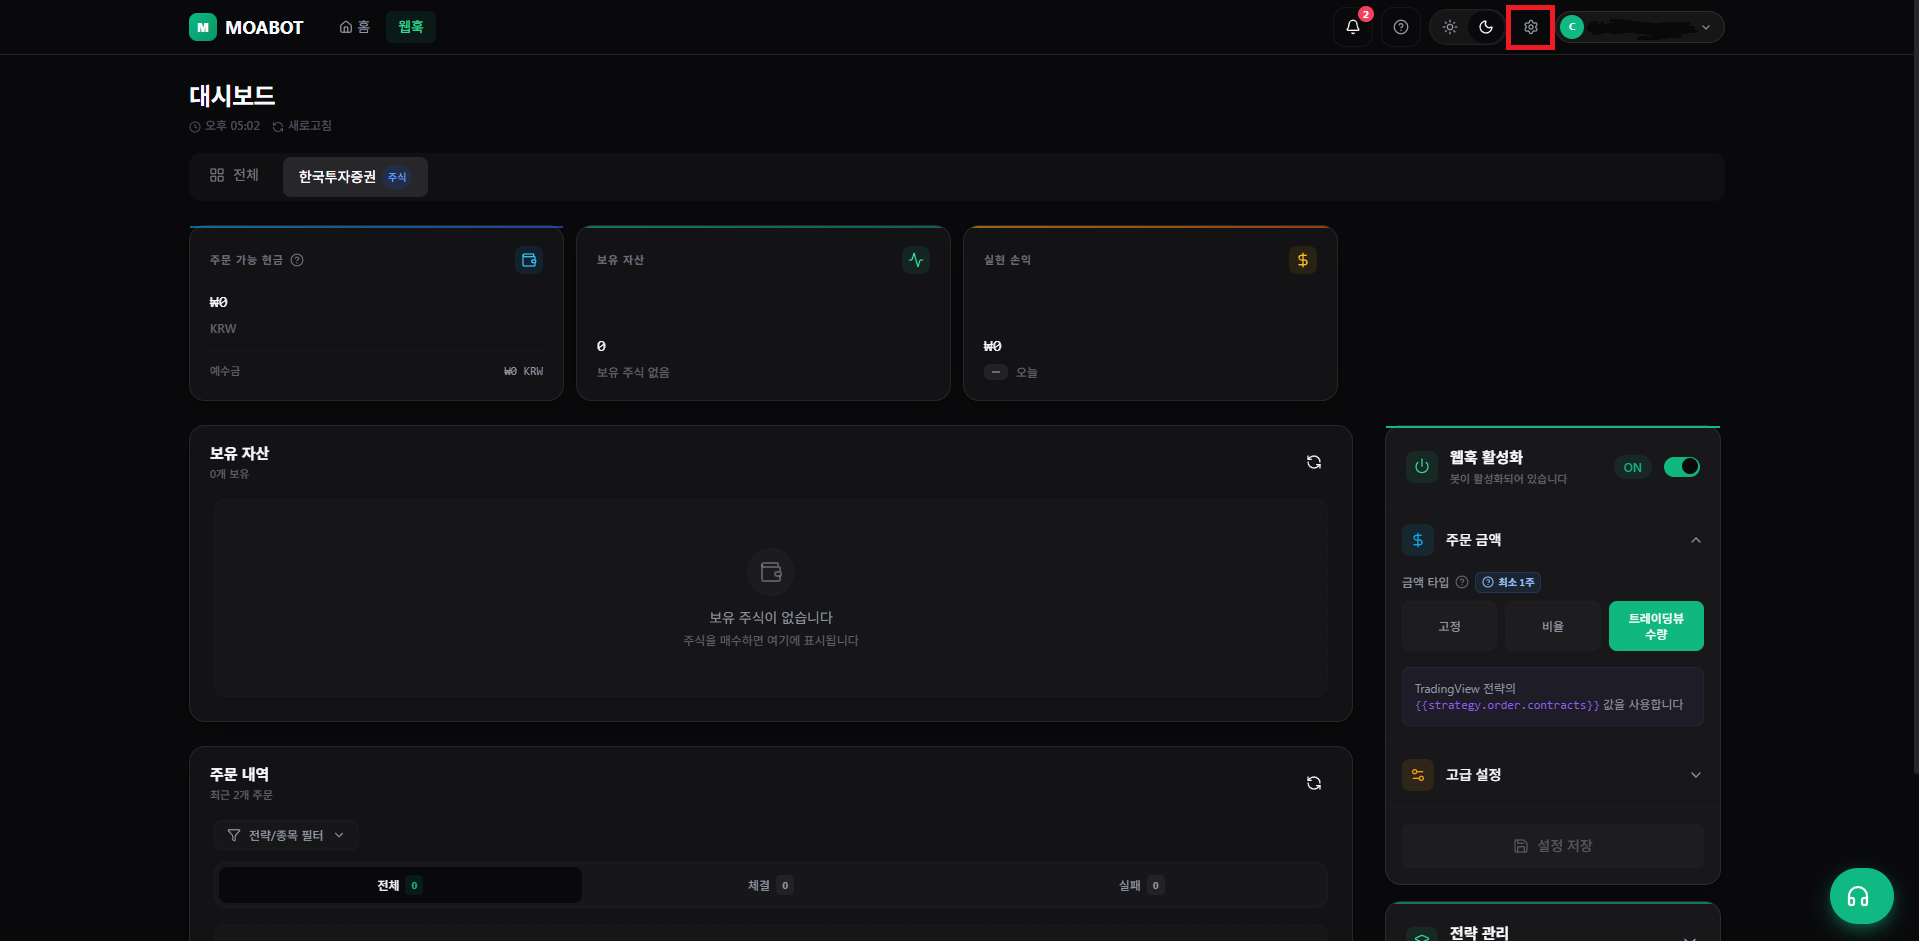Select the 실패 orders tab
This screenshot has width=1919, height=941.
point(1141,885)
